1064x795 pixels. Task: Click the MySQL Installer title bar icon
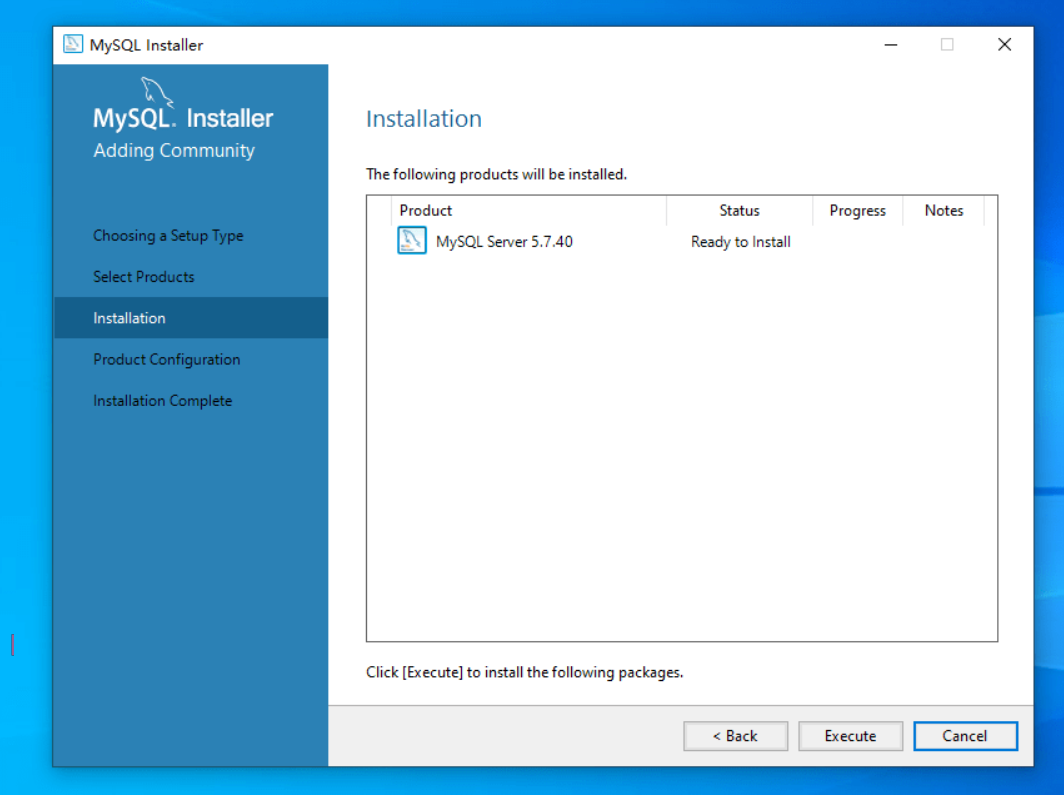click(x=73, y=45)
